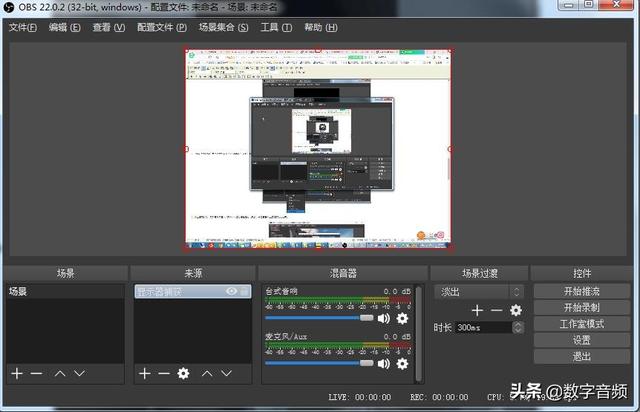Image resolution: width=640 pixels, height=412 pixels.
Task: Mute 台式音响 audio with speaker icon
Action: pyautogui.click(x=384, y=318)
